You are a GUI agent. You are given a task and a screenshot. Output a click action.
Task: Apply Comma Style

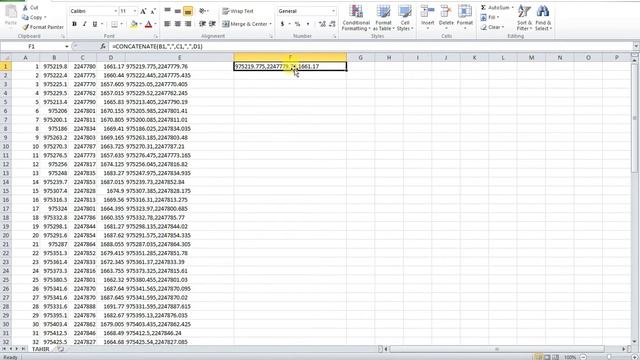(x=308, y=24)
